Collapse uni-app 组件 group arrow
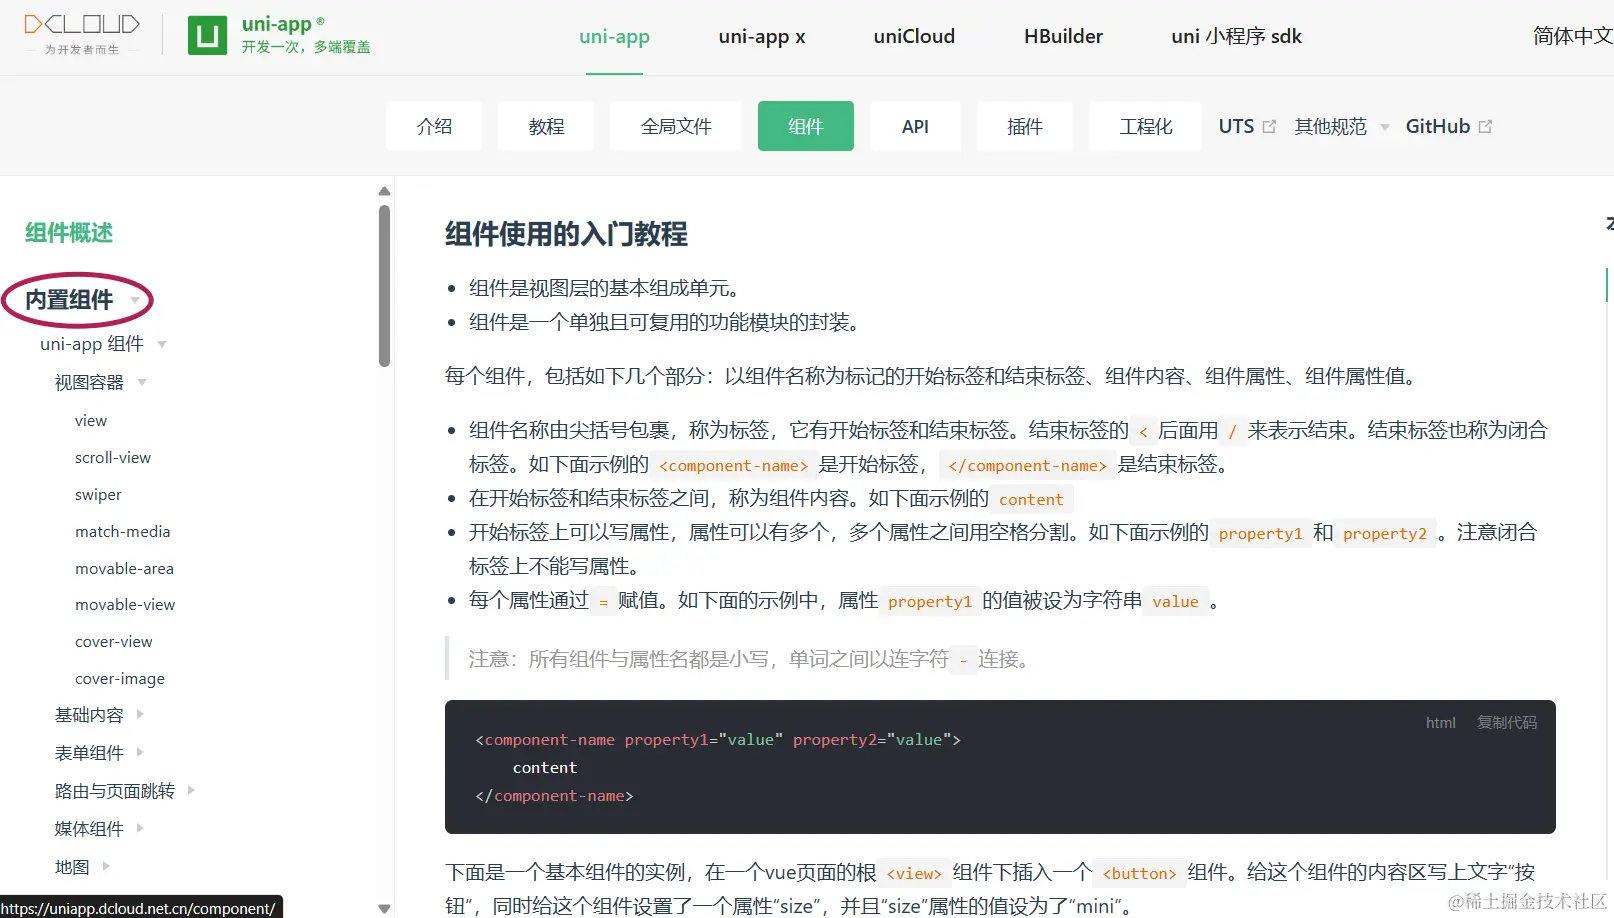Viewport: 1614px width, 918px height. [x=162, y=344]
